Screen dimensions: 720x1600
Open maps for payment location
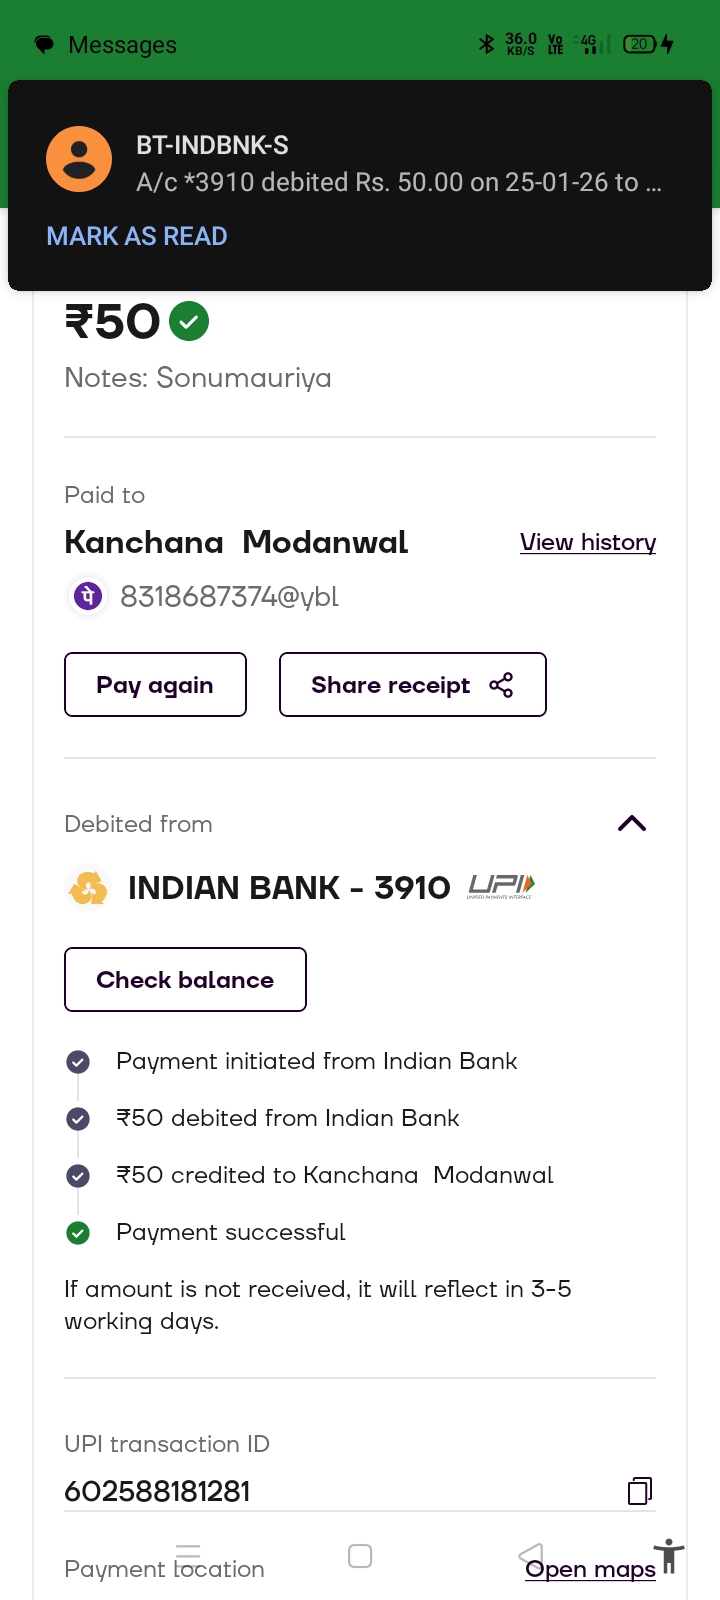(591, 1570)
